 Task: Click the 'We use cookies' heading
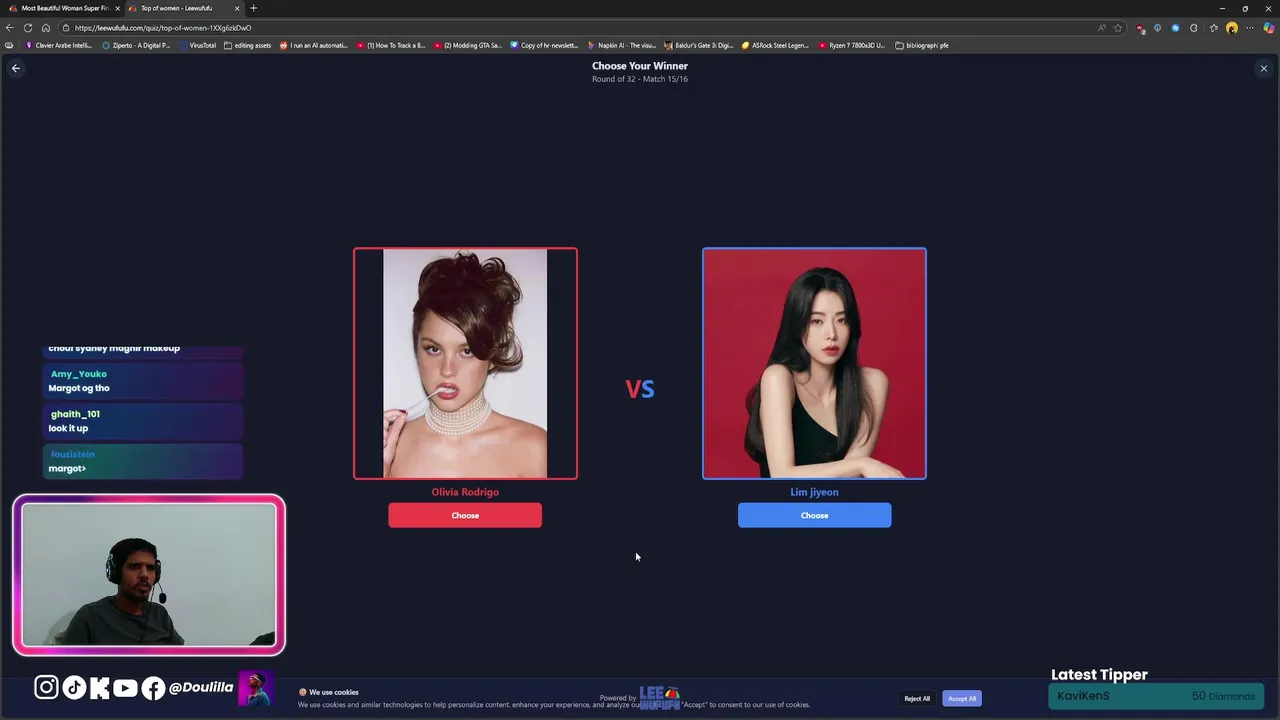pyautogui.click(x=334, y=692)
